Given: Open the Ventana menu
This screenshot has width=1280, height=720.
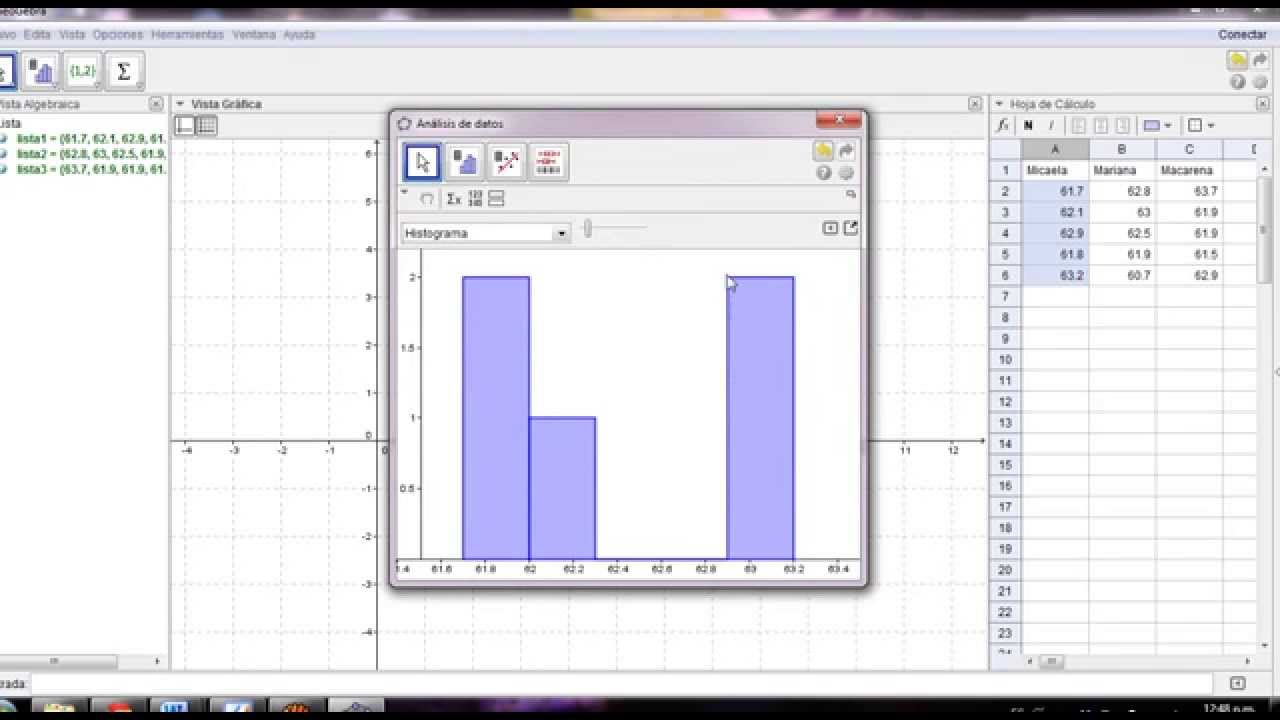Looking at the screenshot, I should pos(254,34).
